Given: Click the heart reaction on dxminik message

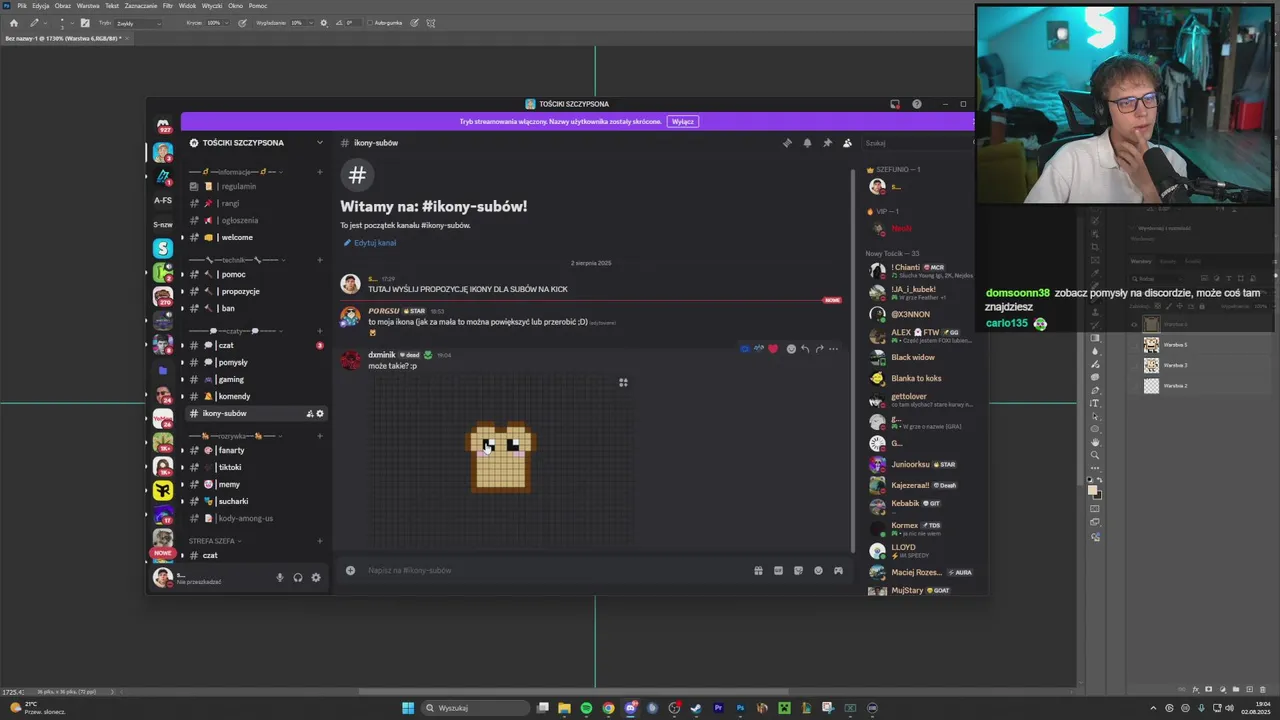Looking at the screenshot, I should click(773, 349).
